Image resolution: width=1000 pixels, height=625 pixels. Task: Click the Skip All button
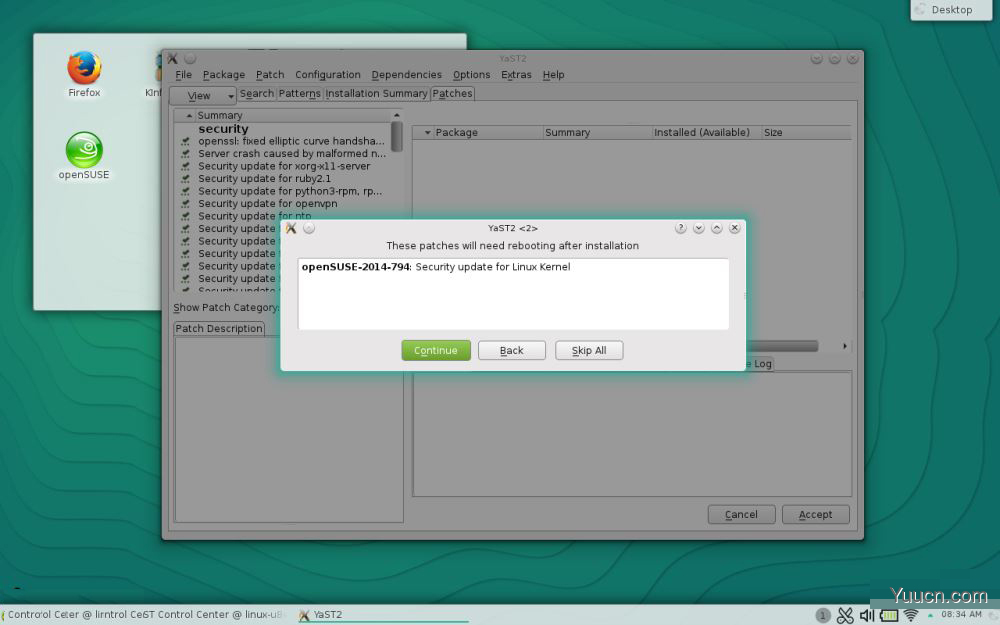589,350
